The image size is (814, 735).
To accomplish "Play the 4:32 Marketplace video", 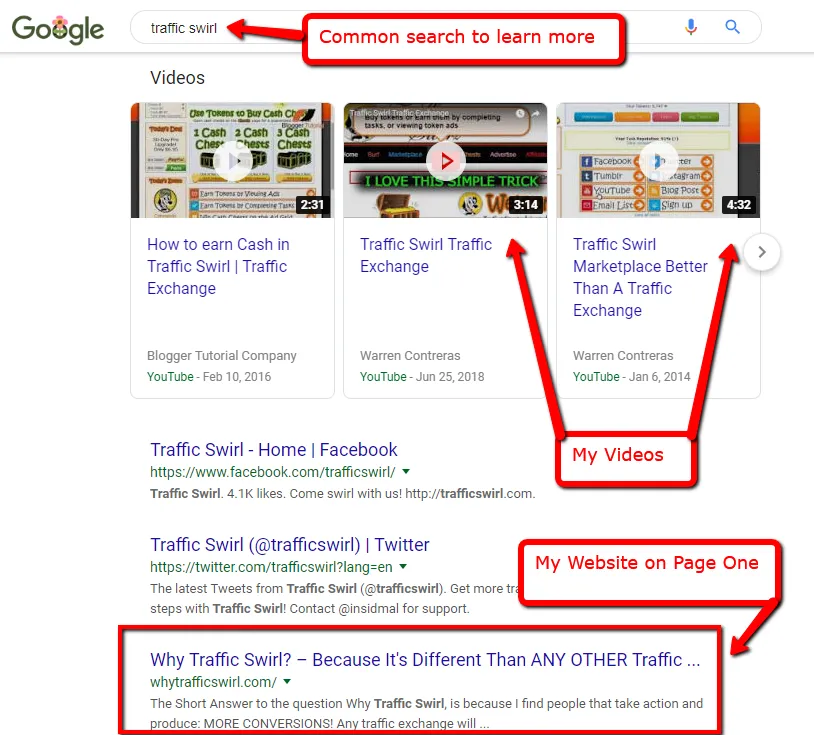I will tap(658, 160).
